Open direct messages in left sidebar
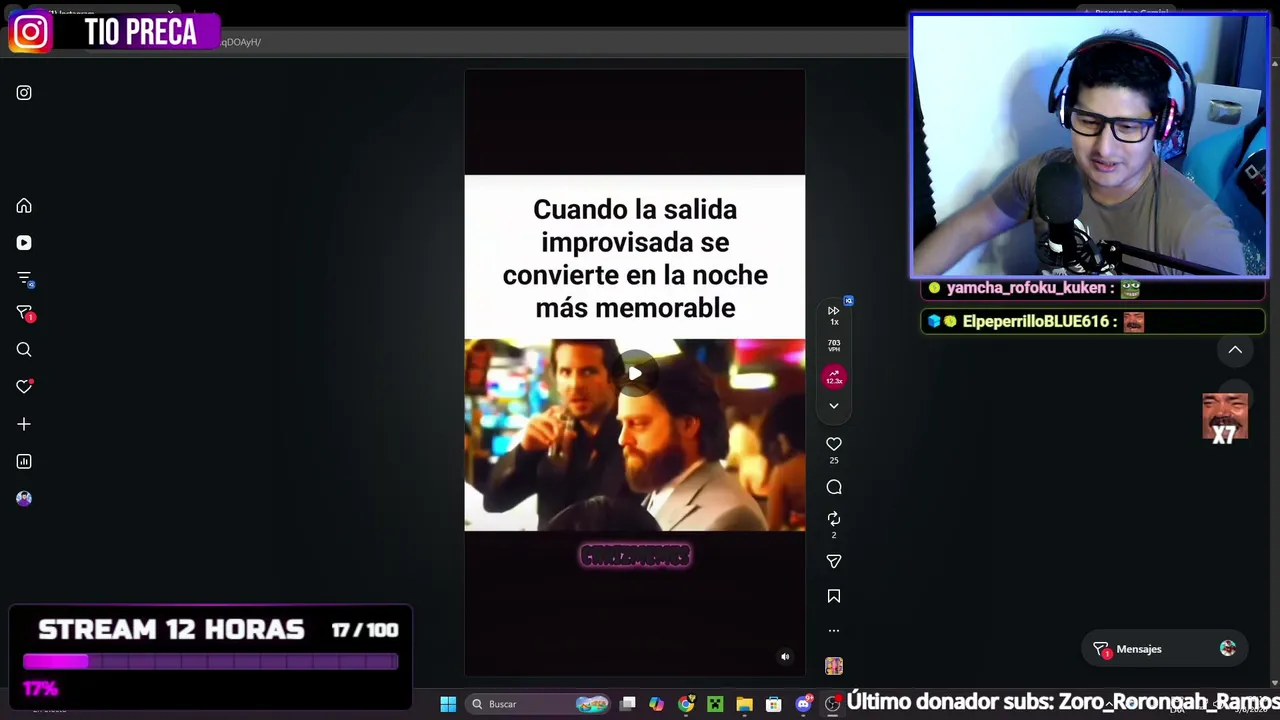Image resolution: width=1280 pixels, height=720 pixels. [25, 314]
